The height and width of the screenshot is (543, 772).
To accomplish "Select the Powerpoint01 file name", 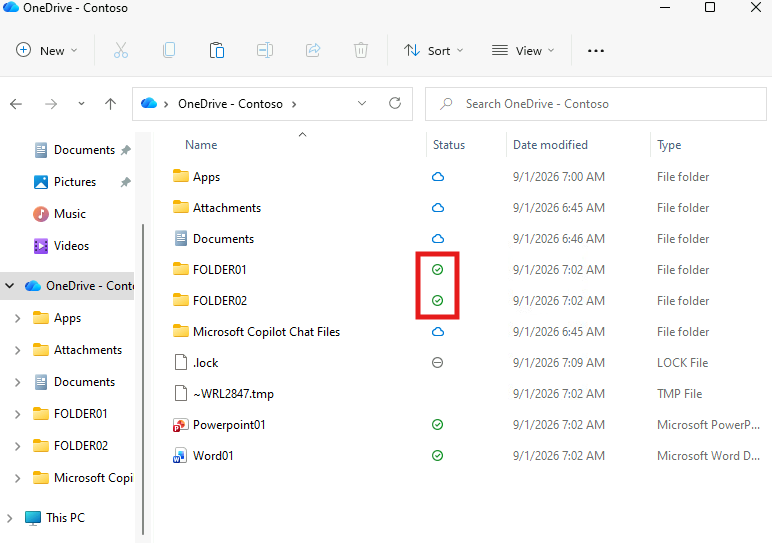I will click(x=229, y=425).
